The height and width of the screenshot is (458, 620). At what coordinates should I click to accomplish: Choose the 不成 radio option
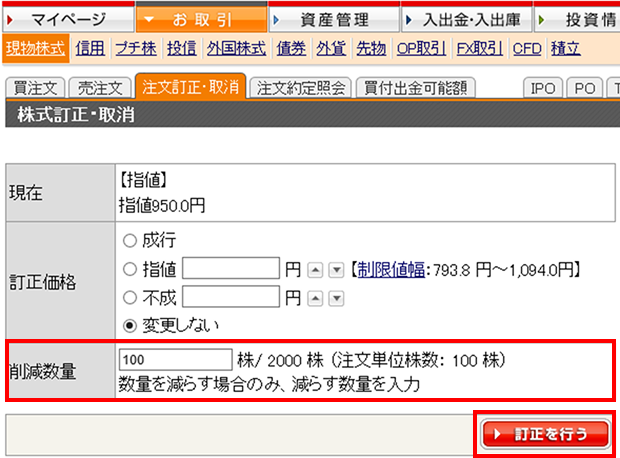(129, 297)
